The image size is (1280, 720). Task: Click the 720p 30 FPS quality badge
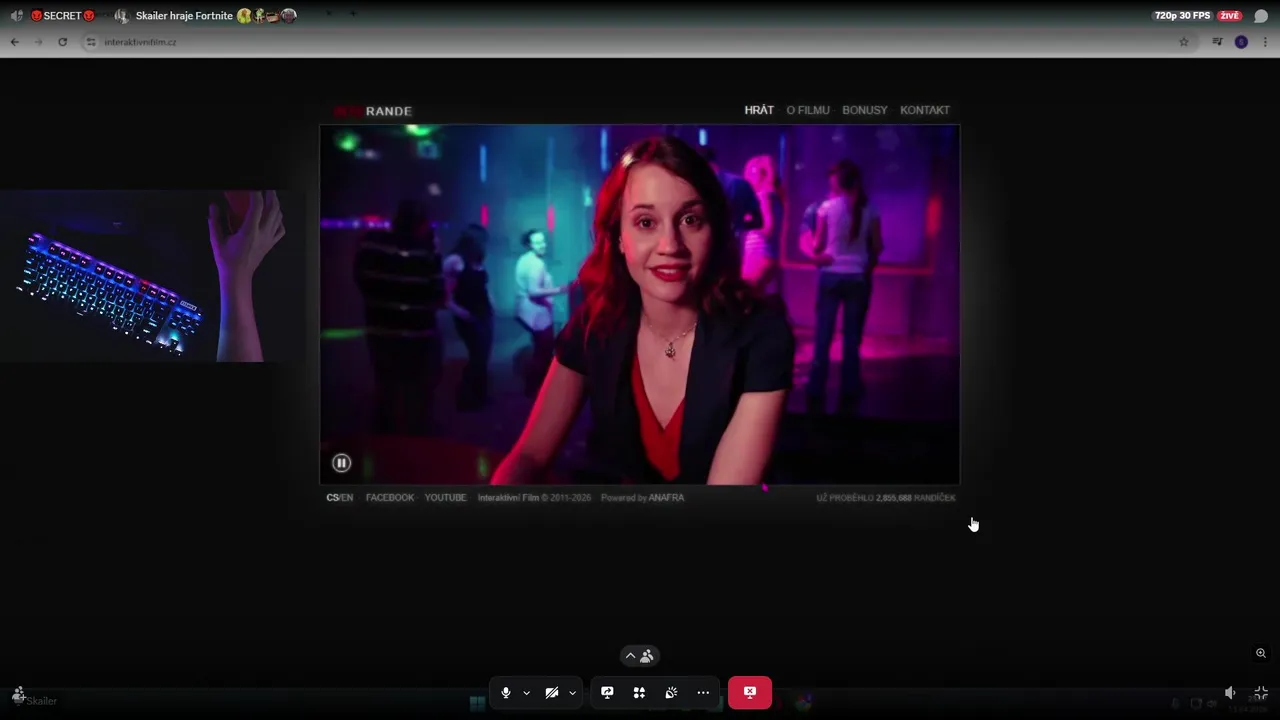coord(1182,16)
